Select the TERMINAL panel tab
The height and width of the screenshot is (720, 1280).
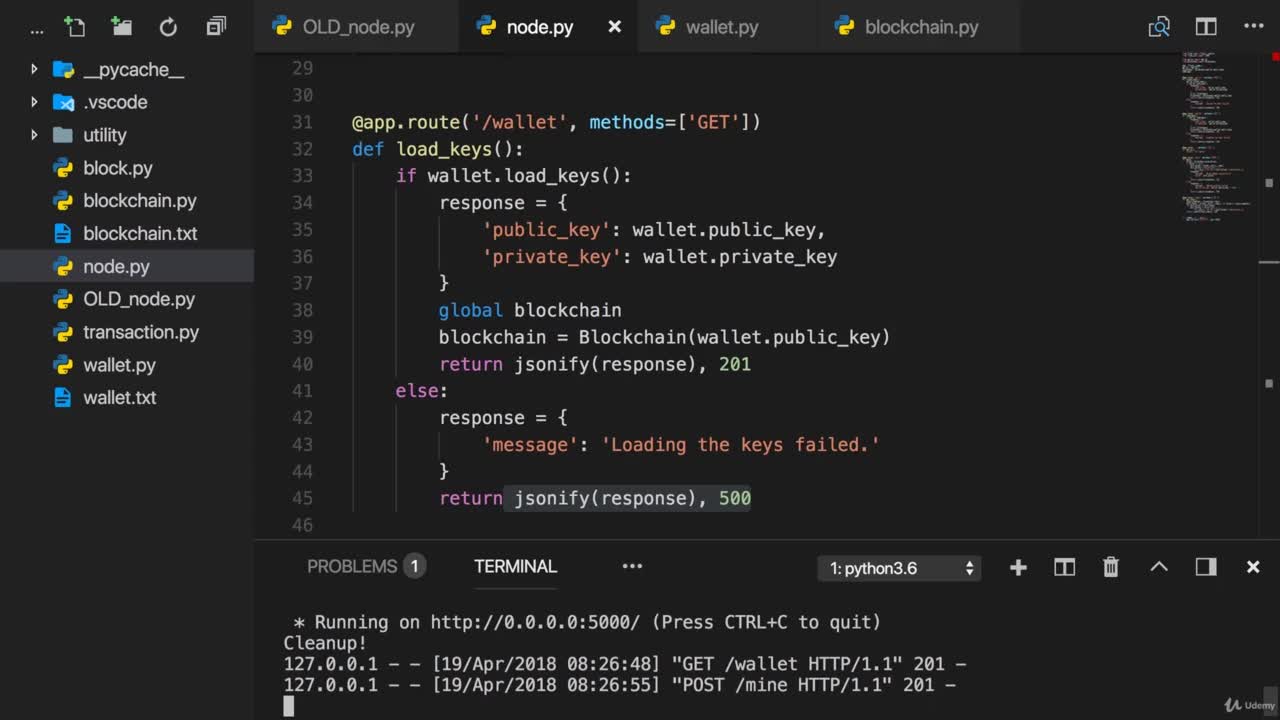(515, 566)
